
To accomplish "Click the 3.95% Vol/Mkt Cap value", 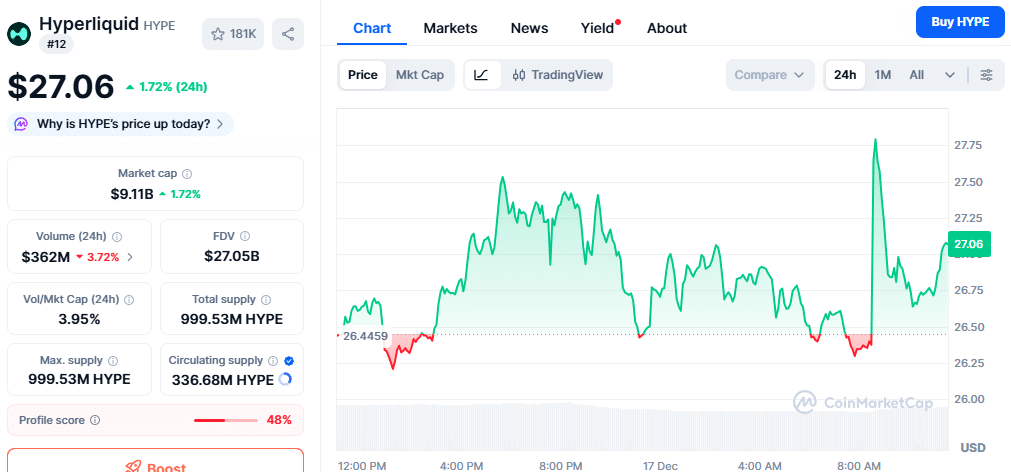I will [79, 319].
